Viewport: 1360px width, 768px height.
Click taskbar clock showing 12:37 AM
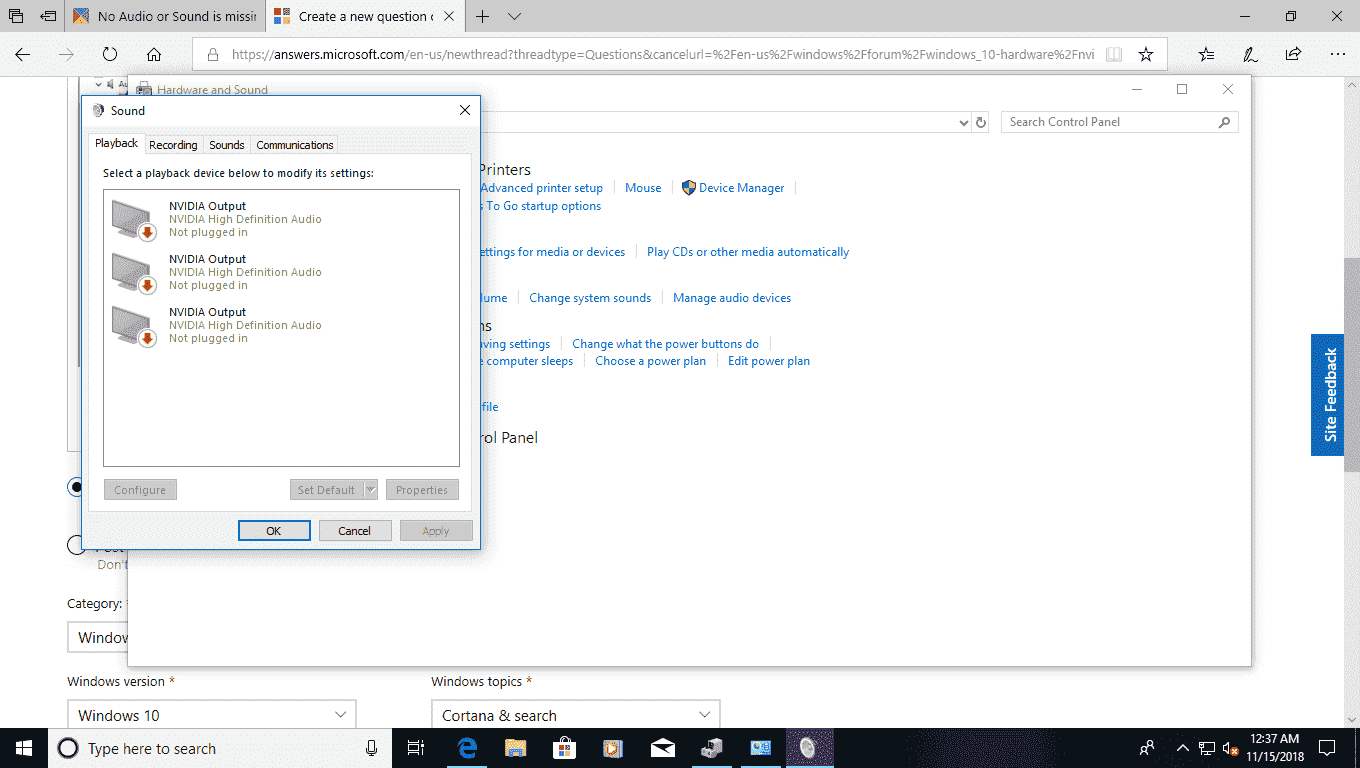pyautogui.click(x=1274, y=748)
